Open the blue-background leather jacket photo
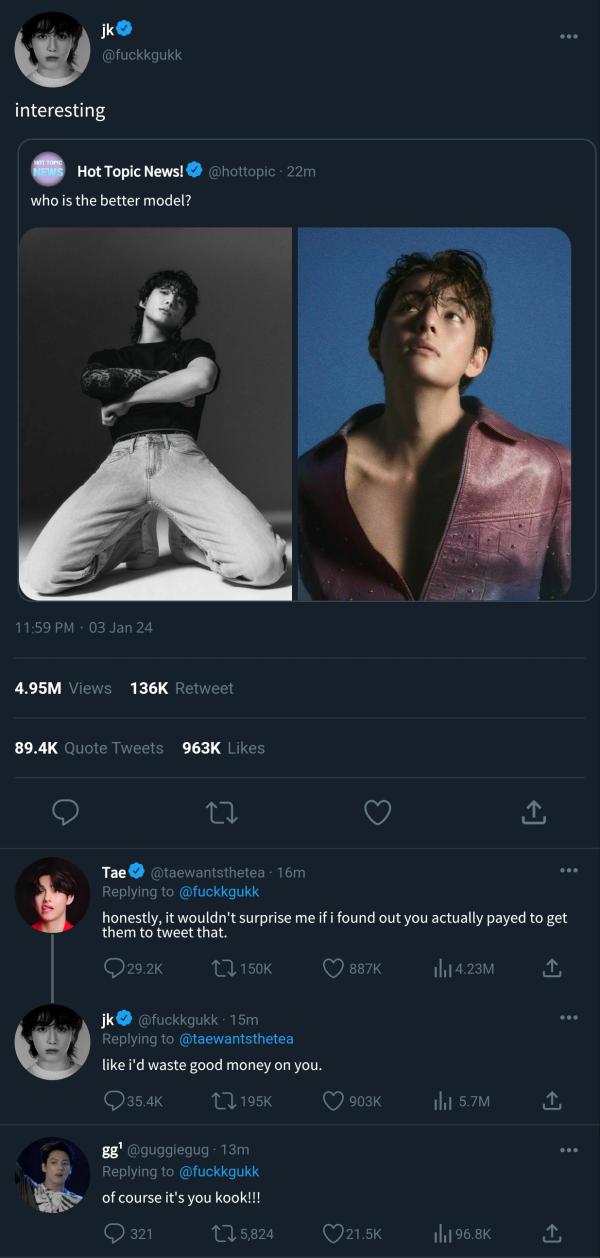The width and height of the screenshot is (600, 1258). point(434,413)
